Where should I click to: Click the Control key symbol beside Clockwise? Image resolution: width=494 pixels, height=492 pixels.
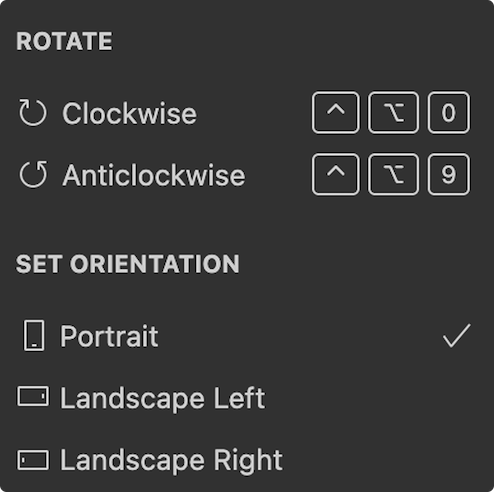click(336, 113)
